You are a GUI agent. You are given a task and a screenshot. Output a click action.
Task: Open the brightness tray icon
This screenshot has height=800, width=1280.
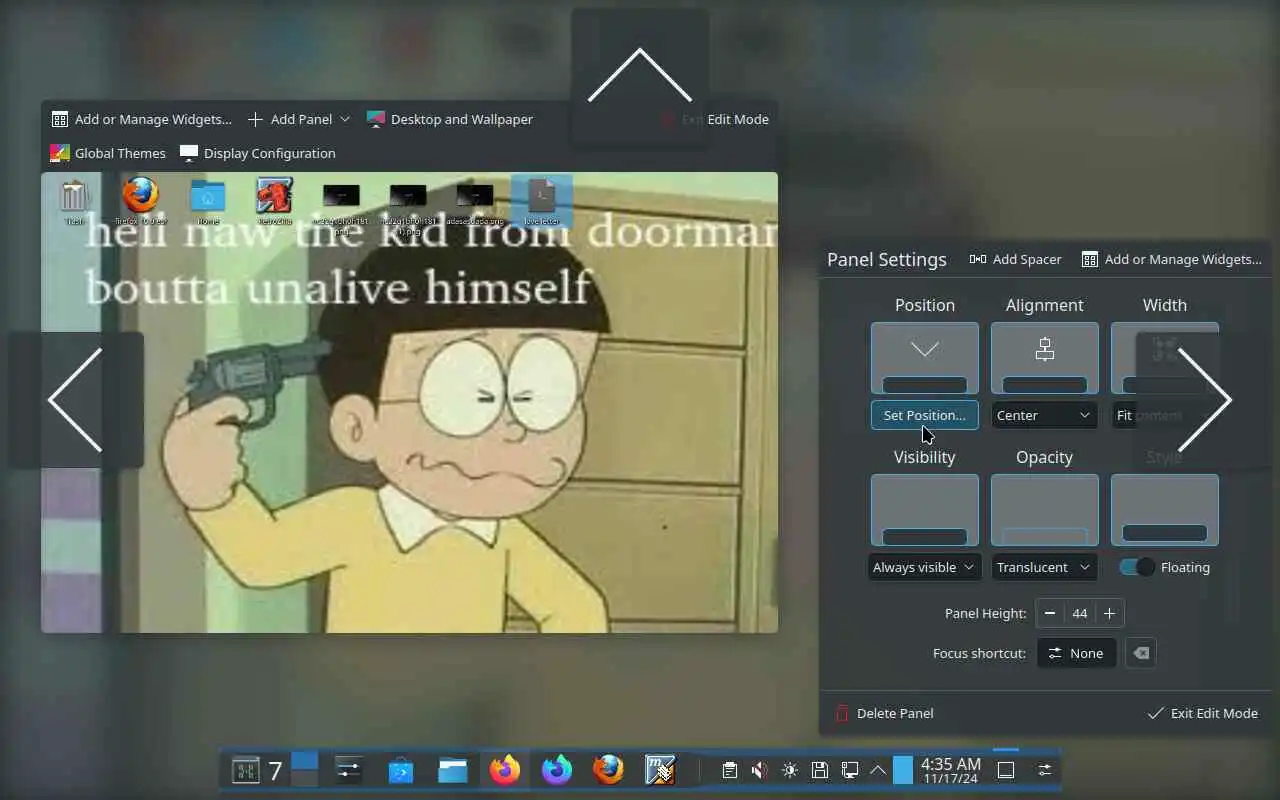coord(790,770)
